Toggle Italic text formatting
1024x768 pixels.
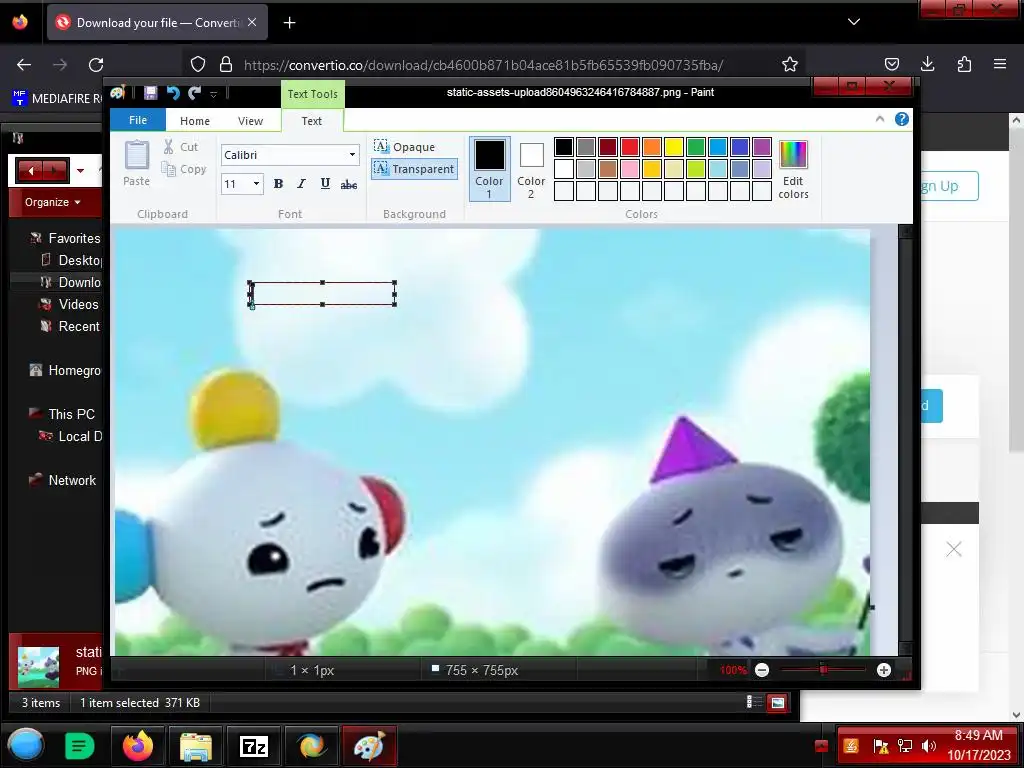[301, 184]
